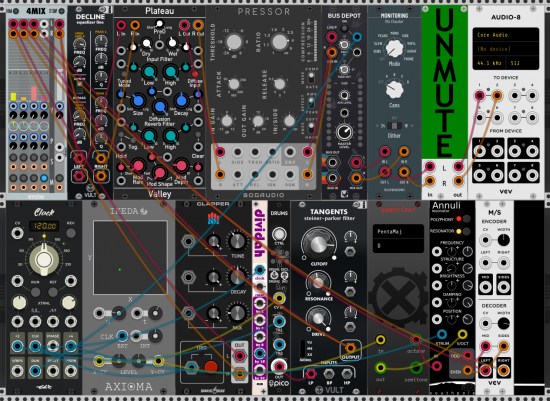The height and width of the screenshot is (401, 550).
Task: Click the DRIVE knob on Tangents filter
Action: (319, 318)
